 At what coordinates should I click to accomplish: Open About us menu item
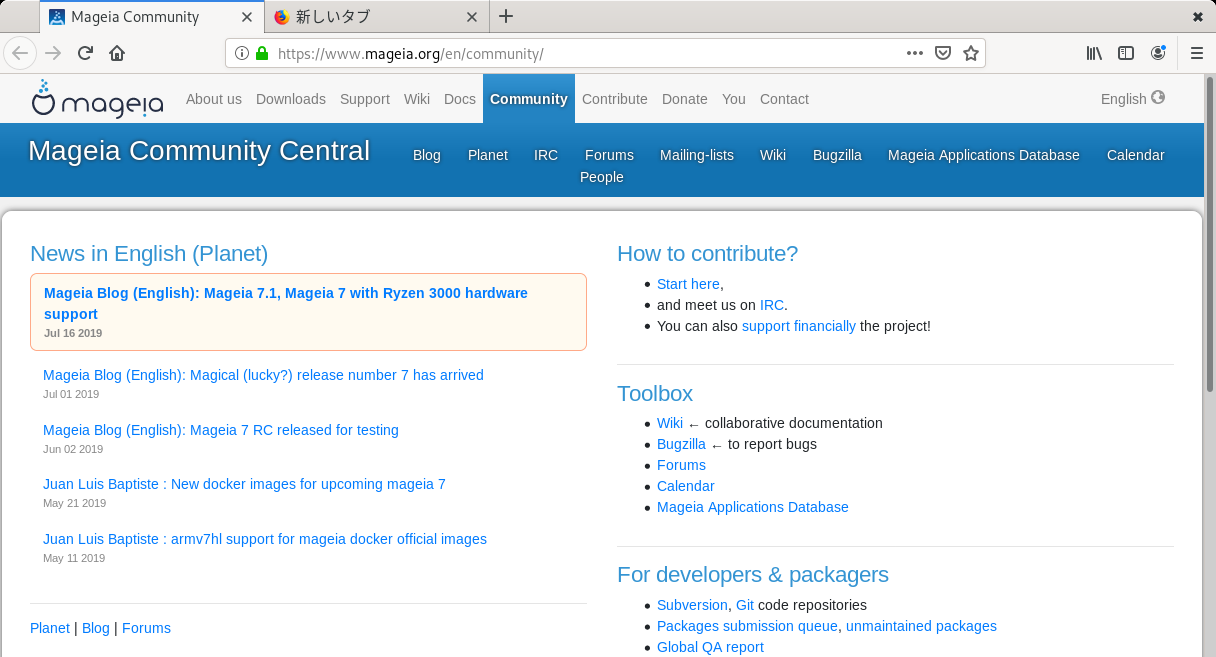214,99
